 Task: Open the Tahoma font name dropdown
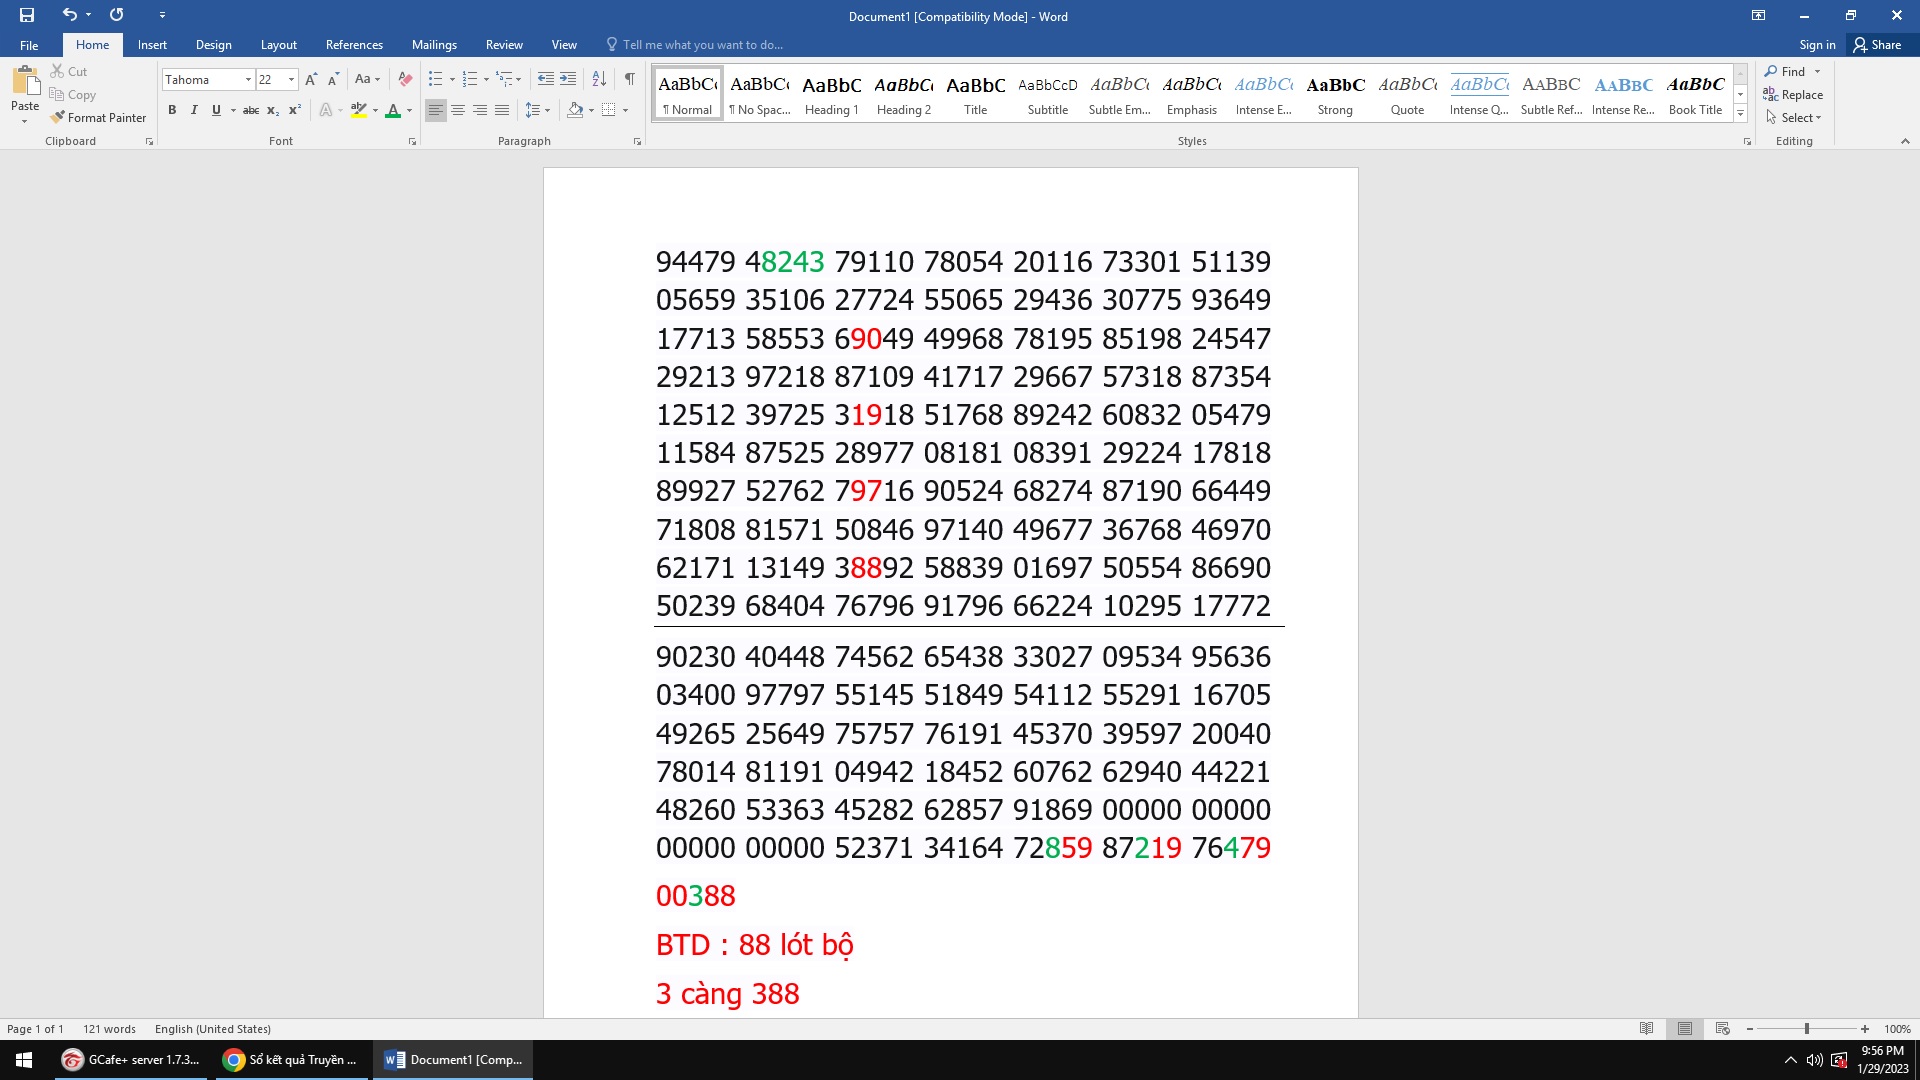point(248,79)
